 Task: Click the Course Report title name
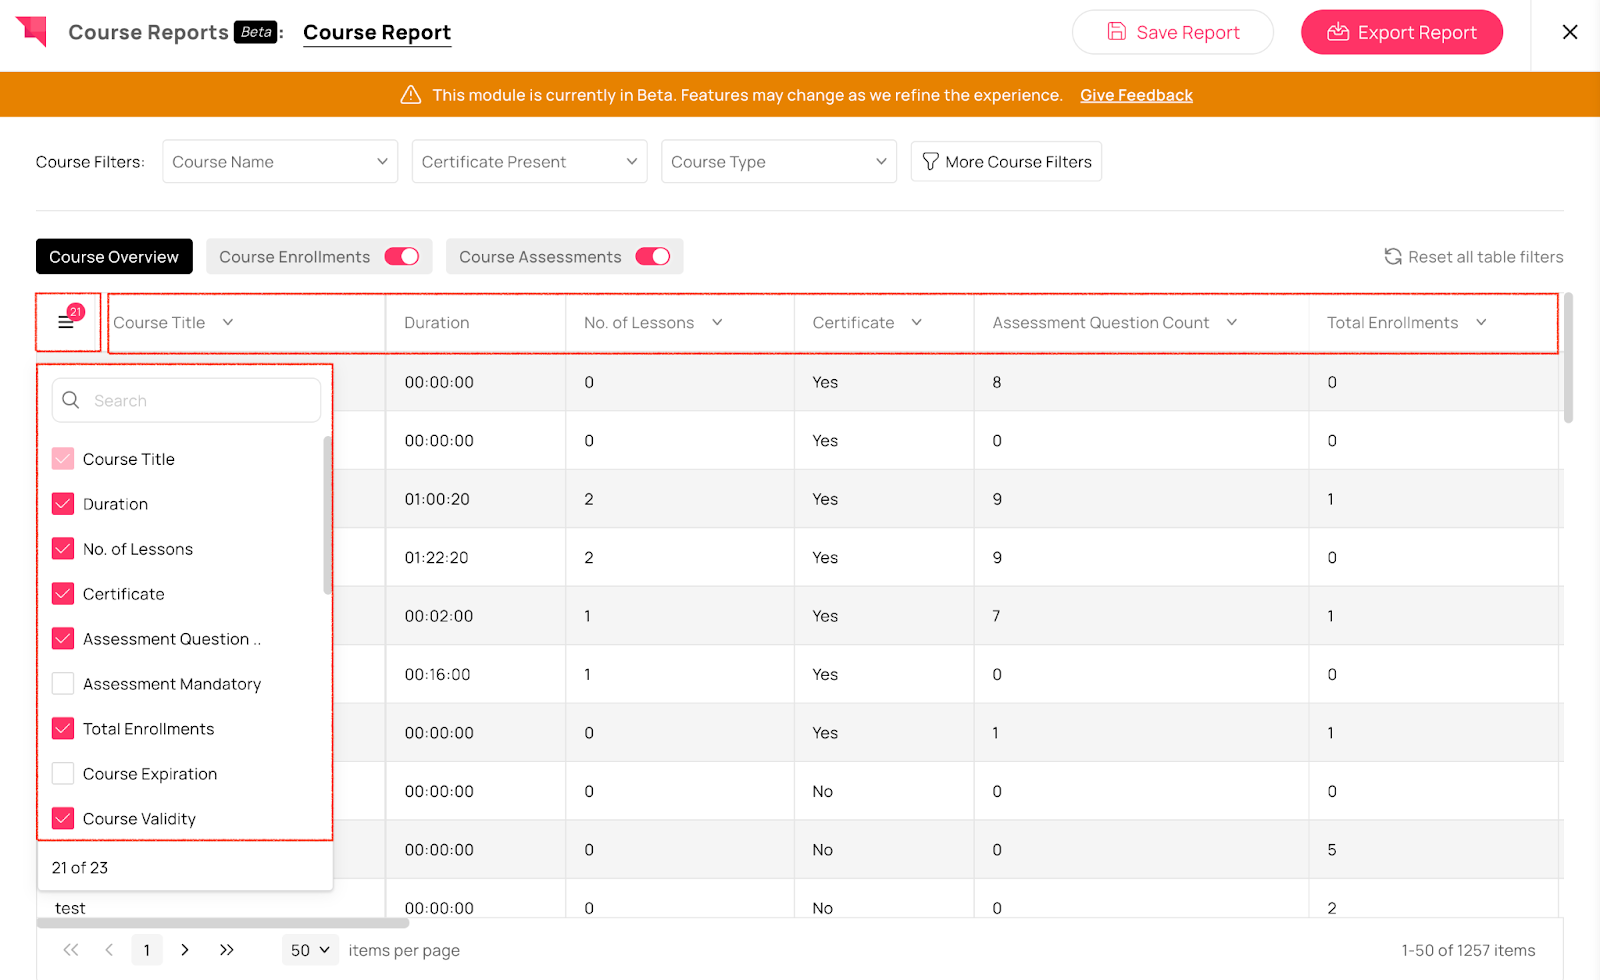point(377,32)
